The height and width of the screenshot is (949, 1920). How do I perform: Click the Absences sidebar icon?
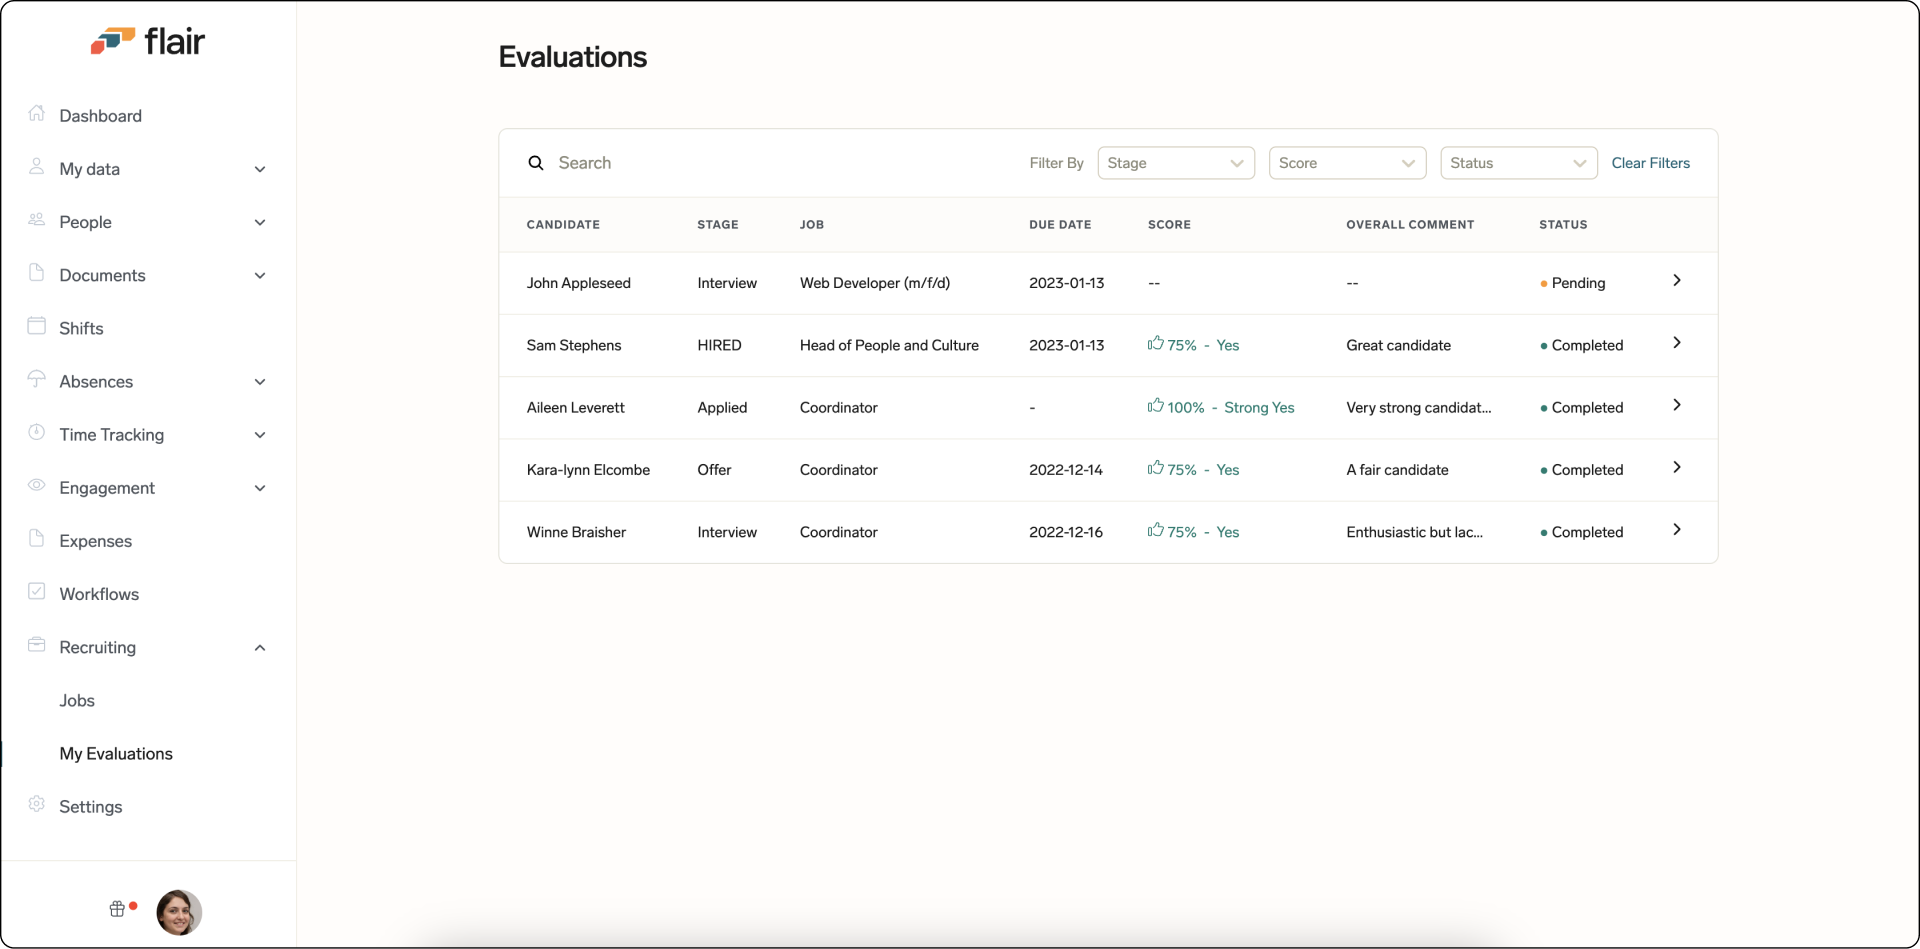coord(37,380)
